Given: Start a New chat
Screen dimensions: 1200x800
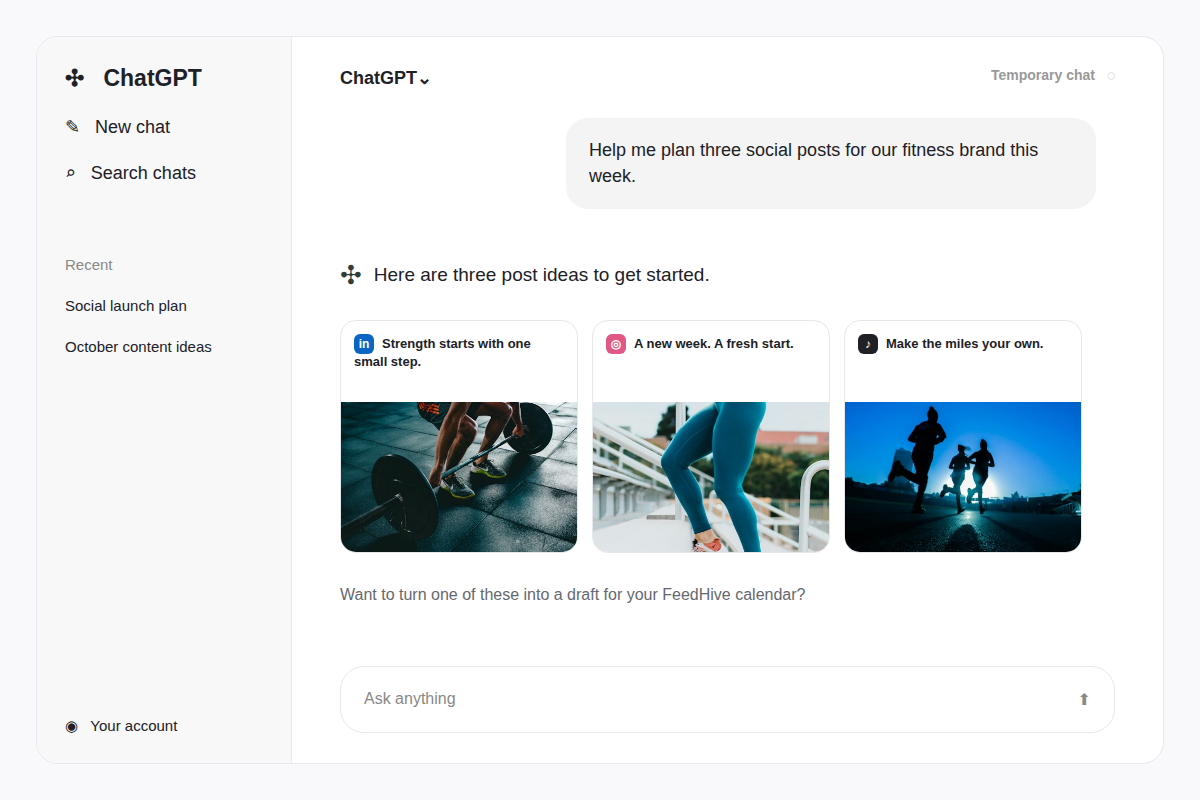Looking at the screenshot, I should [x=118, y=127].
